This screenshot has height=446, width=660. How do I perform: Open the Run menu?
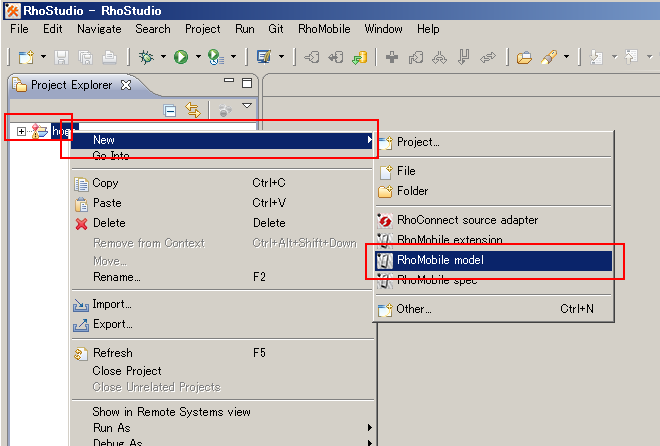point(245,29)
